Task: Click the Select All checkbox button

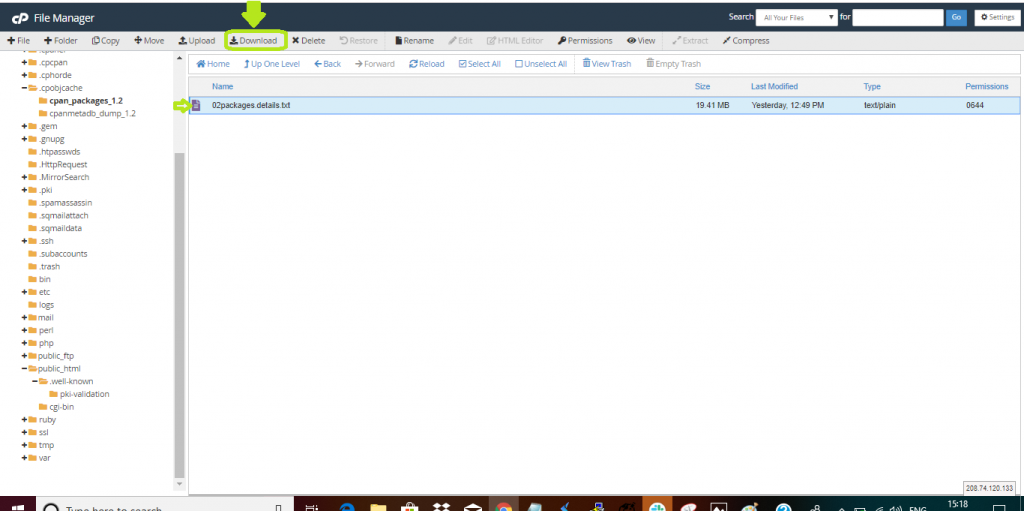Action: [479, 64]
